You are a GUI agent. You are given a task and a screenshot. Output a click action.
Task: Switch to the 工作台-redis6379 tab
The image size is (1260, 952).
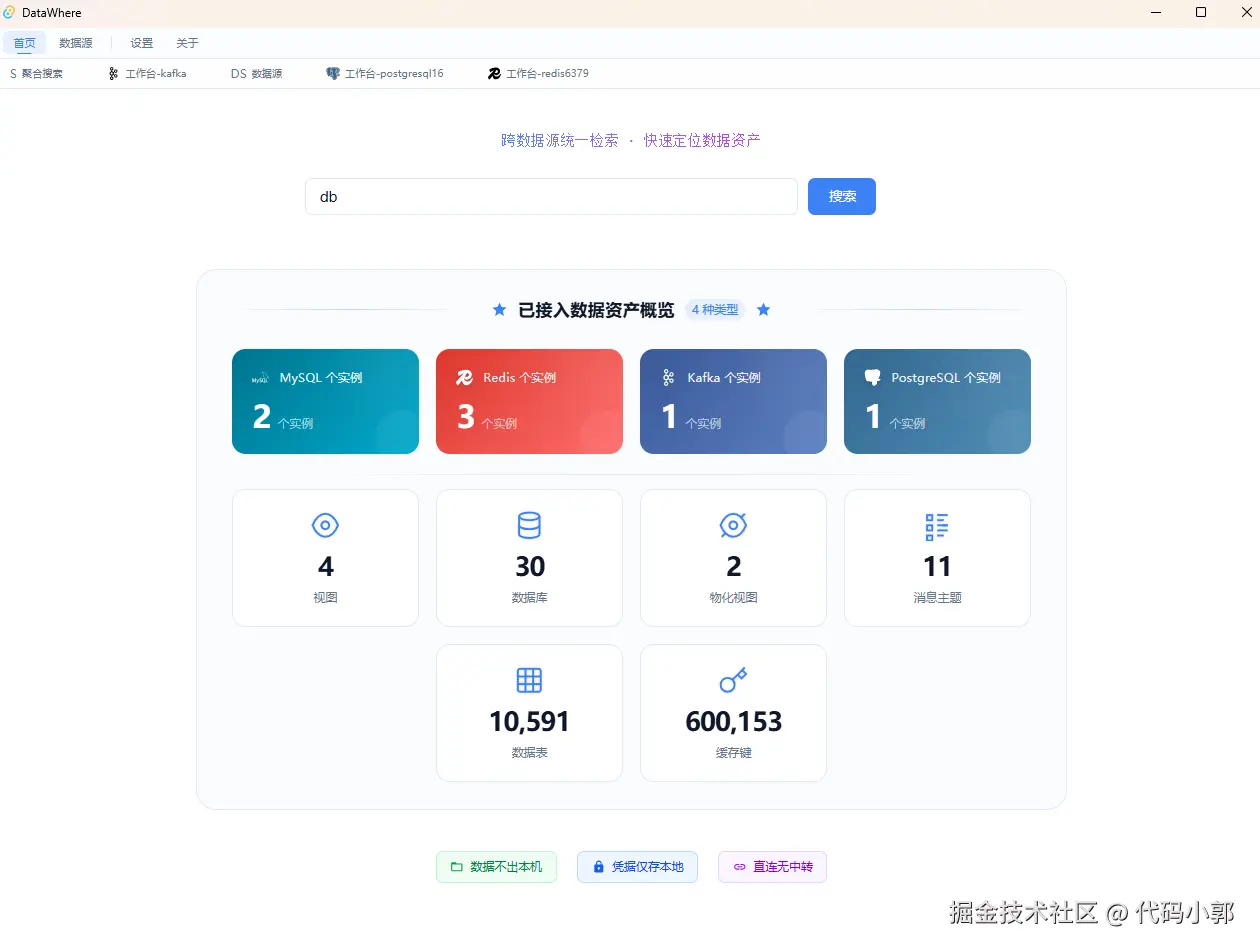(x=538, y=74)
